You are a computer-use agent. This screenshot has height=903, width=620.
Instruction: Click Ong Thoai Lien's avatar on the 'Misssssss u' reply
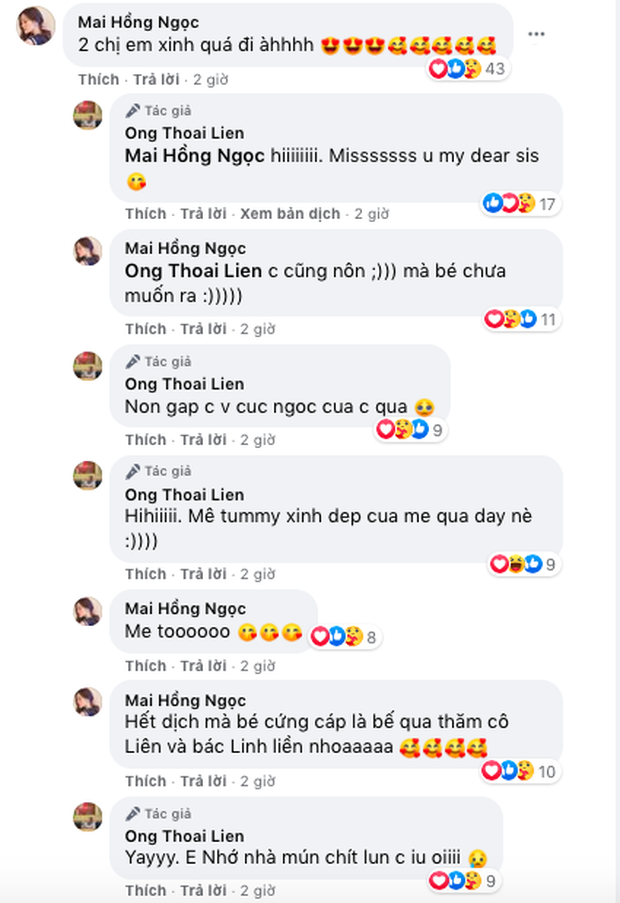click(88, 115)
